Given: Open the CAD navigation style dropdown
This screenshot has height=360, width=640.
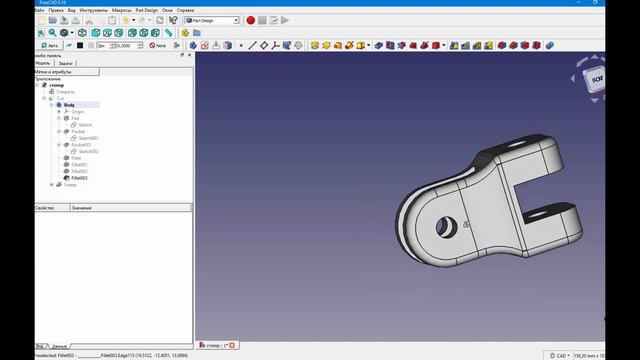Looking at the screenshot, I should click(559, 356).
